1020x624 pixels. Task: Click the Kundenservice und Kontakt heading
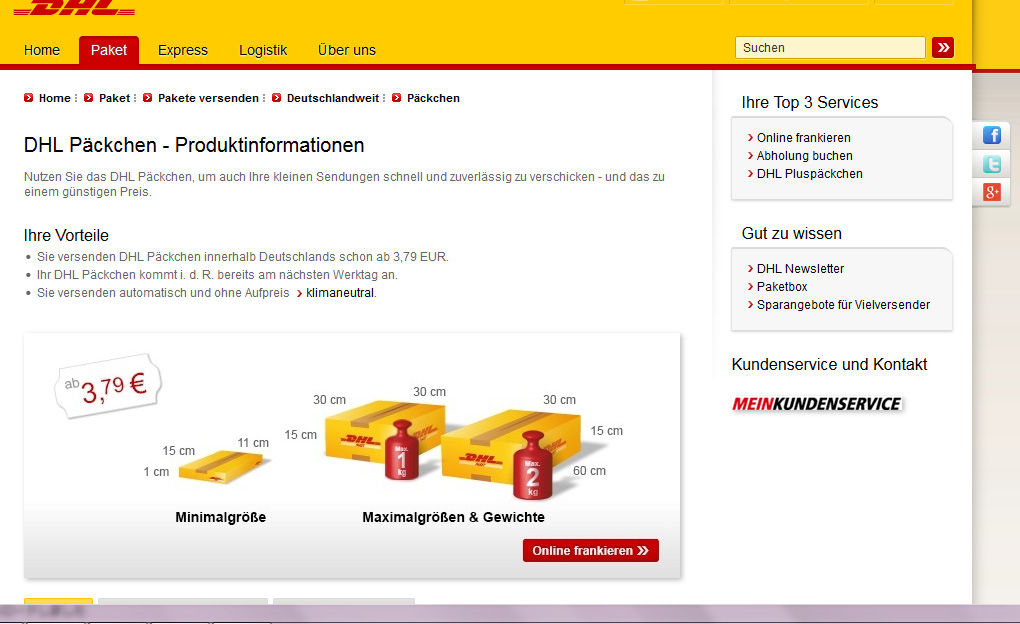pos(829,364)
